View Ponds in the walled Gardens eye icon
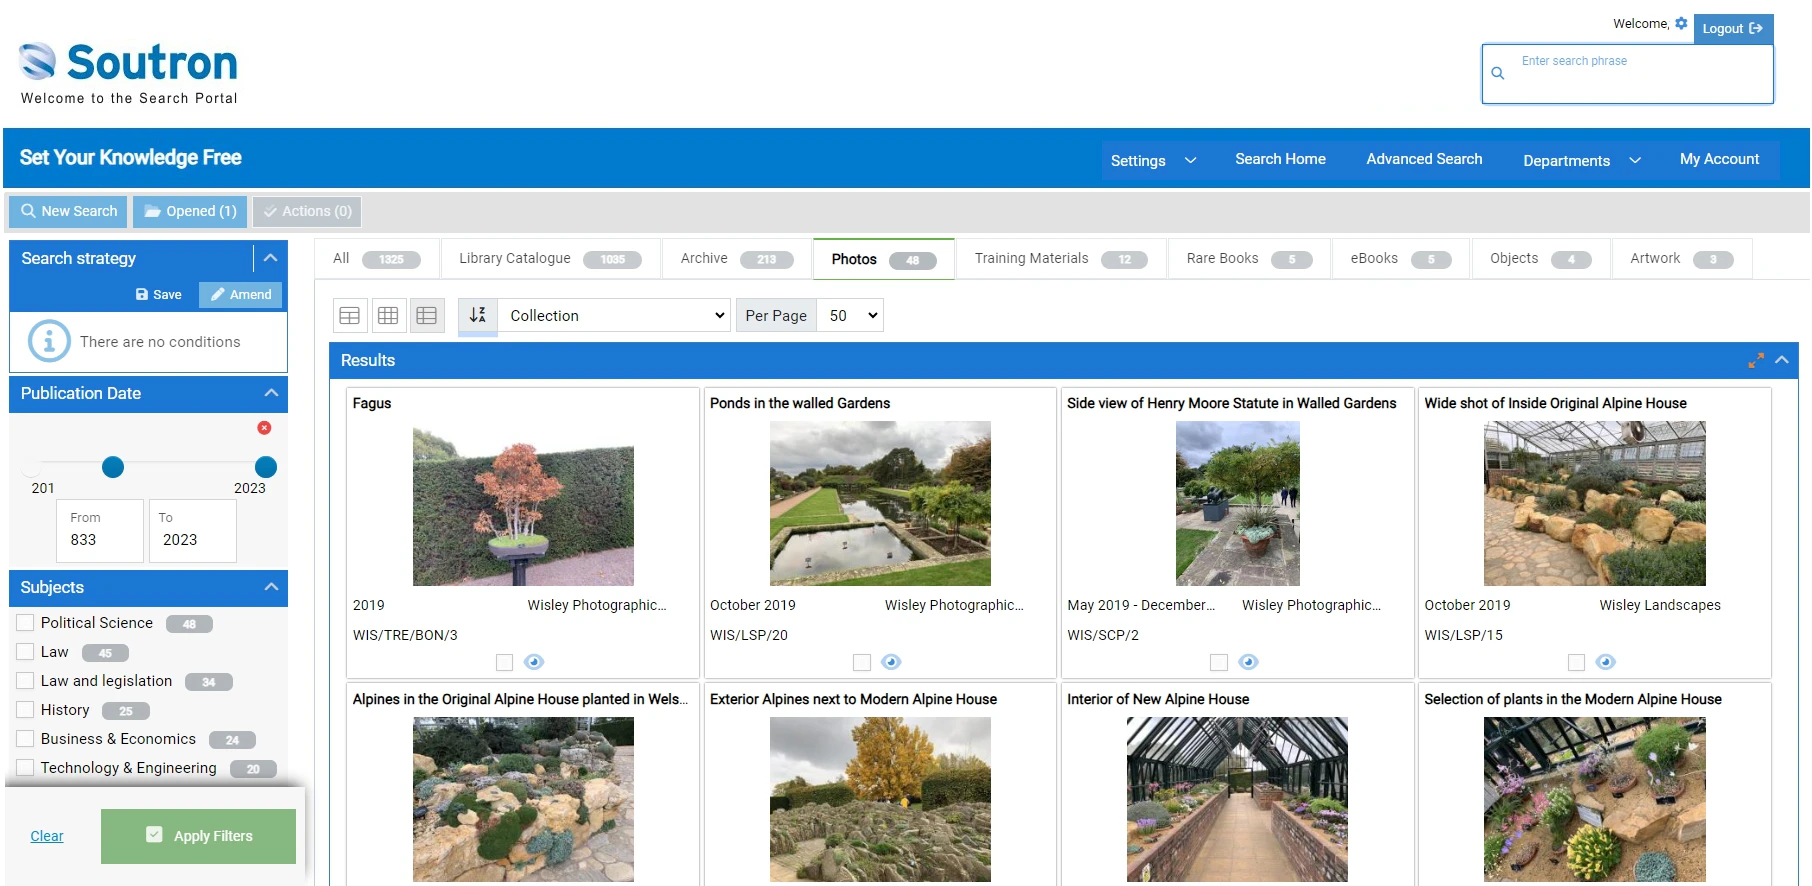Viewport: 1812px width, 886px height. point(891,662)
